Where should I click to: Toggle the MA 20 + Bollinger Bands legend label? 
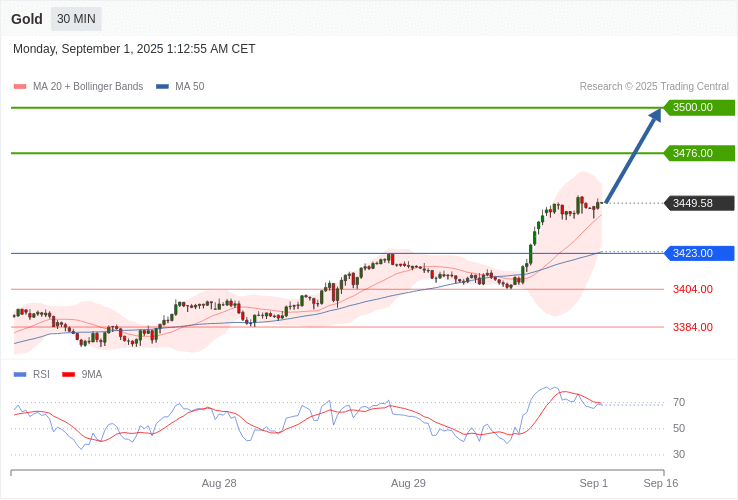point(88,87)
